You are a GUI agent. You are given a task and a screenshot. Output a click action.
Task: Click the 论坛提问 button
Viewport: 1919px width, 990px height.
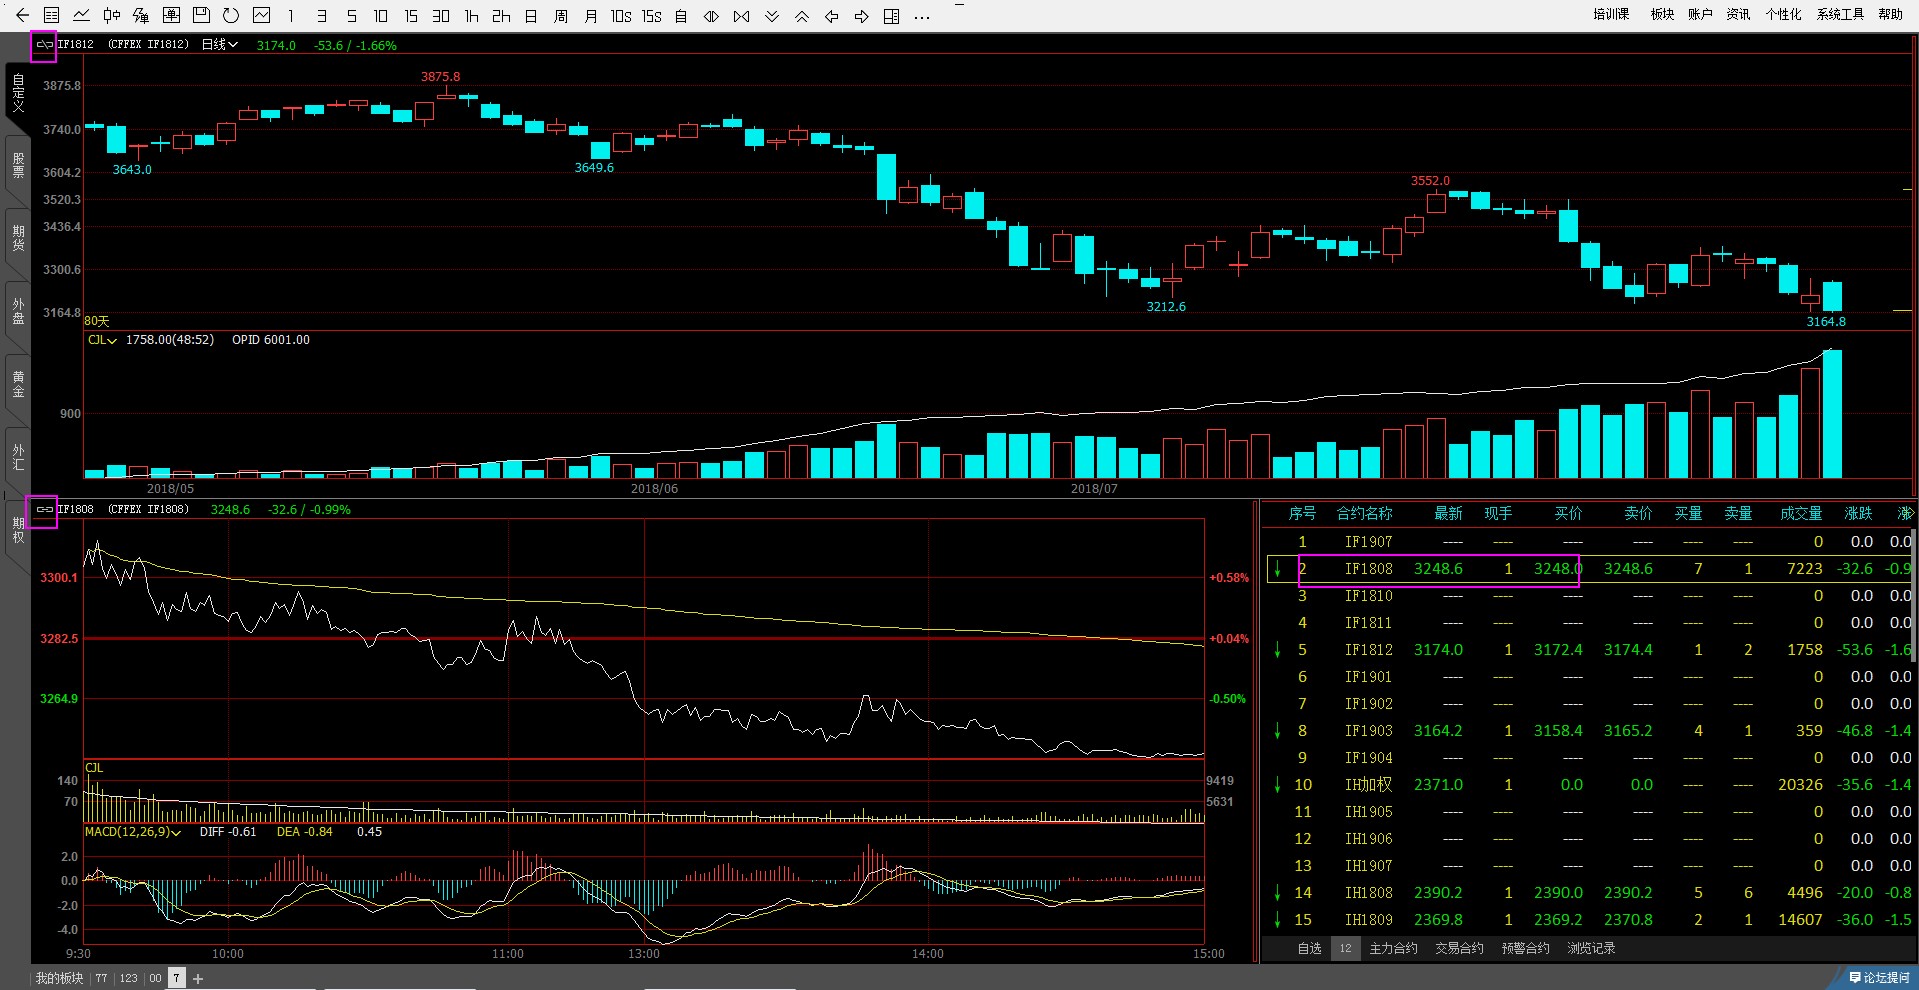pos(1880,978)
